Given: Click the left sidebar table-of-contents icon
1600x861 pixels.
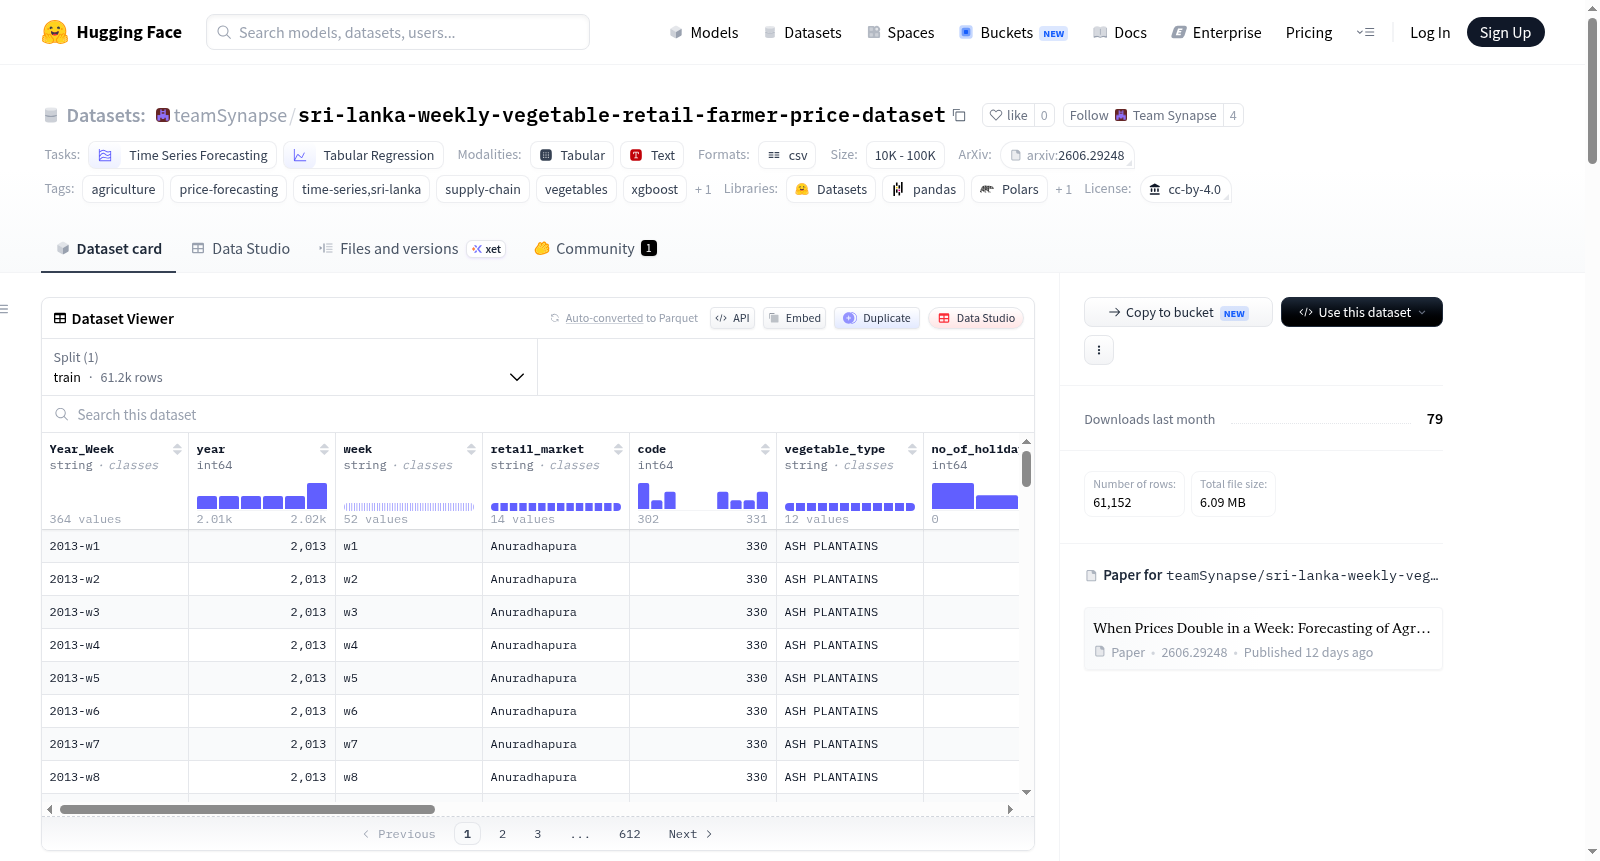Looking at the screenshot, I should [x=5, y=309].
